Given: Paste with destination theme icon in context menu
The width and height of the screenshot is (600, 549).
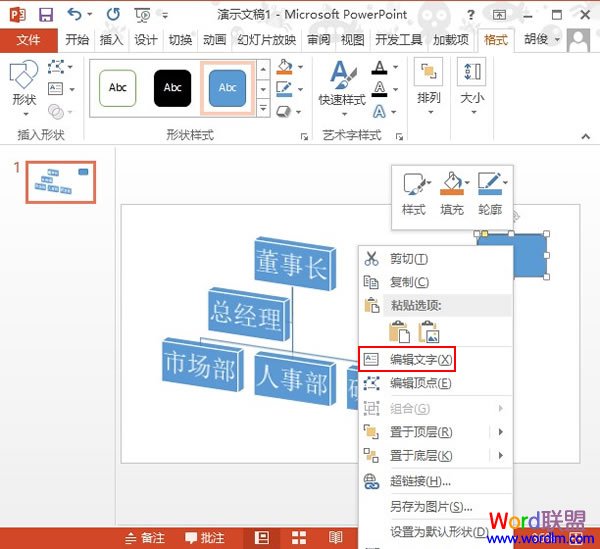Looking at the screenshot, I should coord(399,331).
